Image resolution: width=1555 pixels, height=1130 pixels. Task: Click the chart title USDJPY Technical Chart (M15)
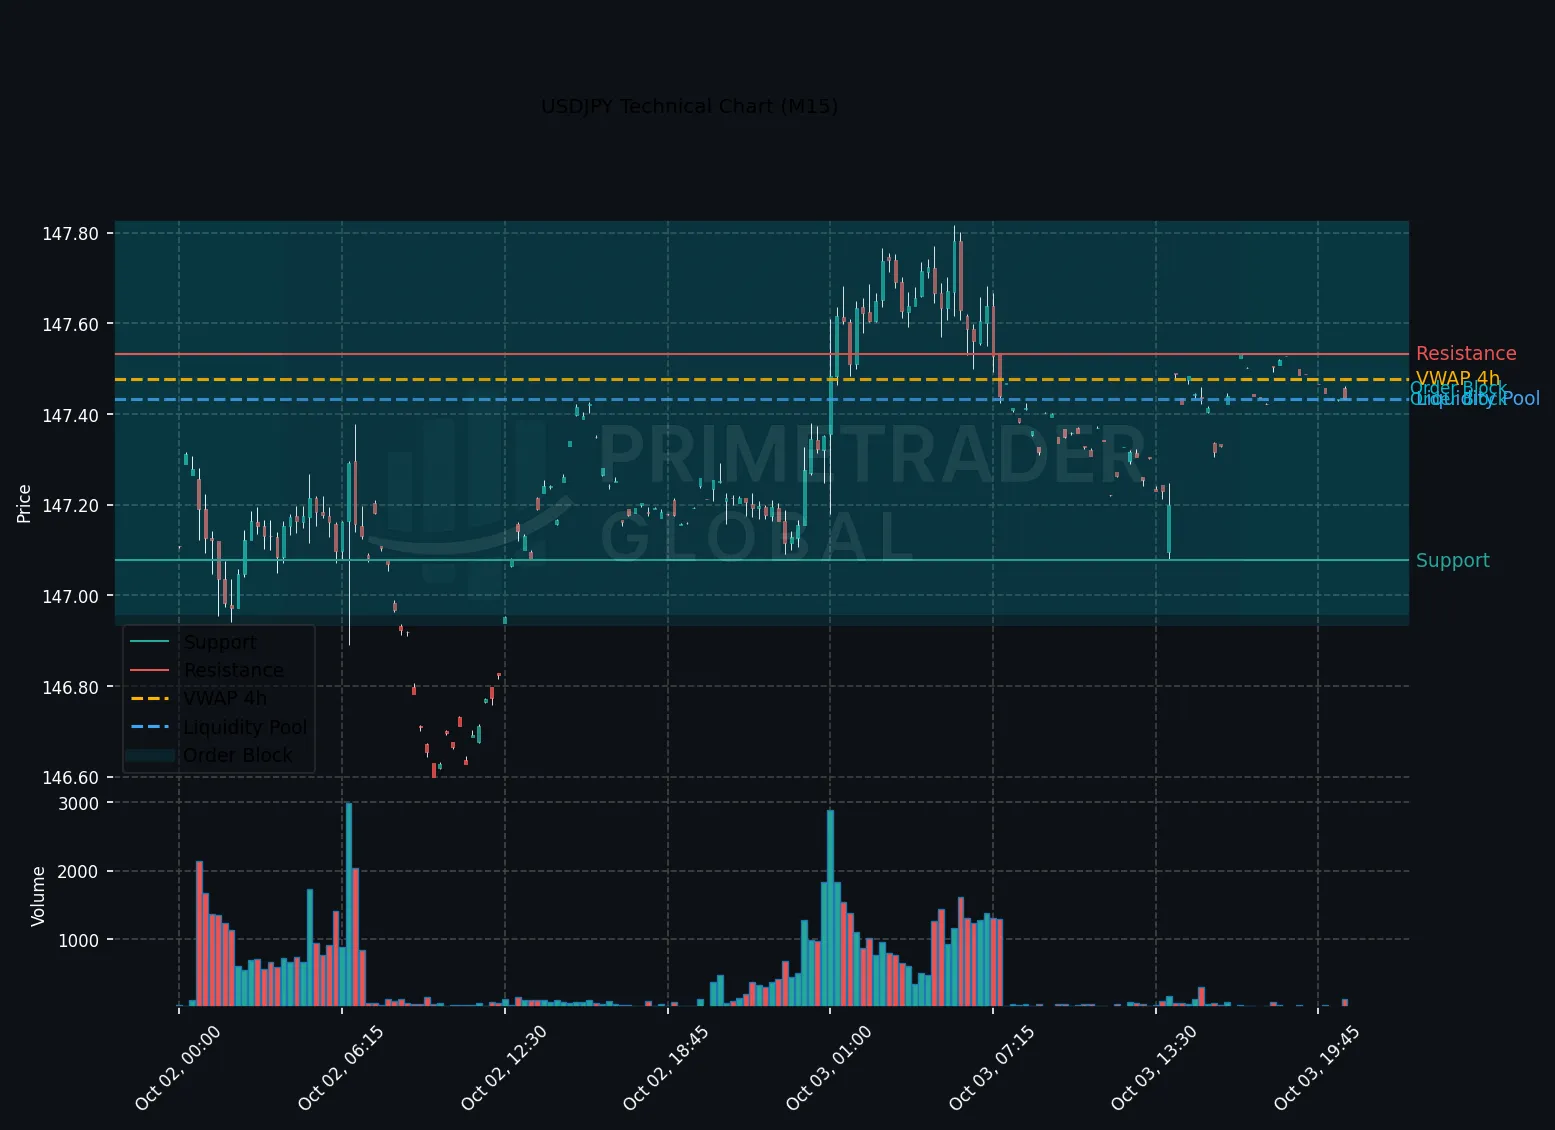[x=689, y=106]
